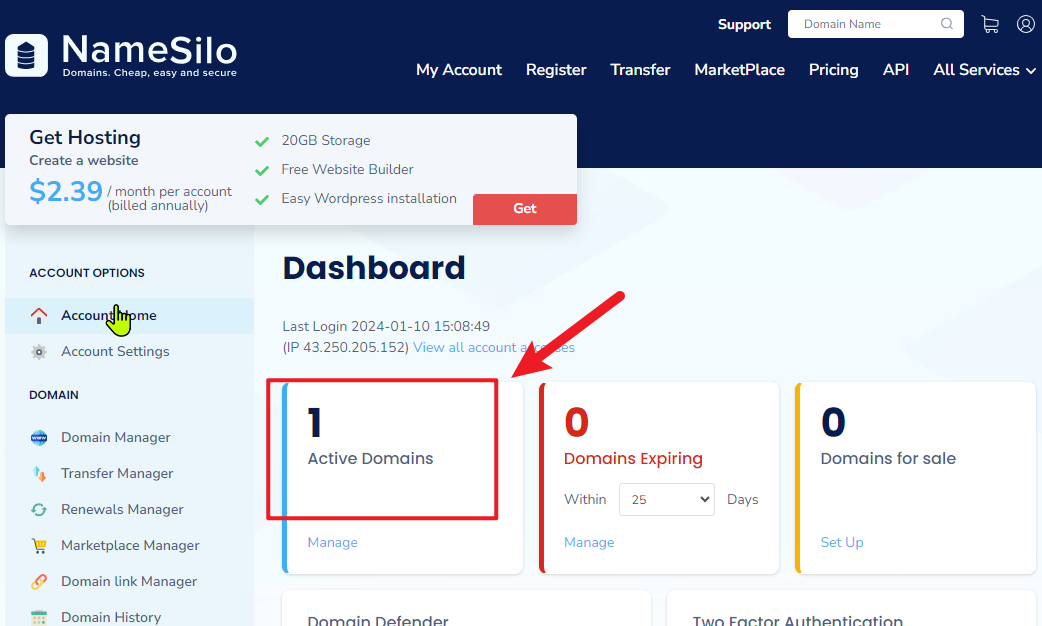The height and width of the screenshot is (626, 1042).
Task: Click the Transfer Manager arrows icon
Action: coord(39,474)
